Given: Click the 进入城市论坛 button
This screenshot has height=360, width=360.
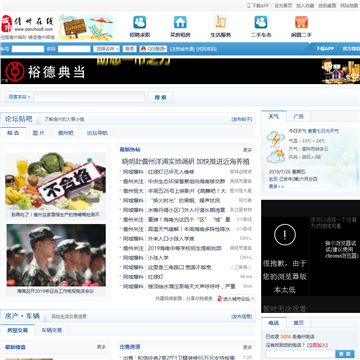Looking at the screenshot, I should (236, 299).
